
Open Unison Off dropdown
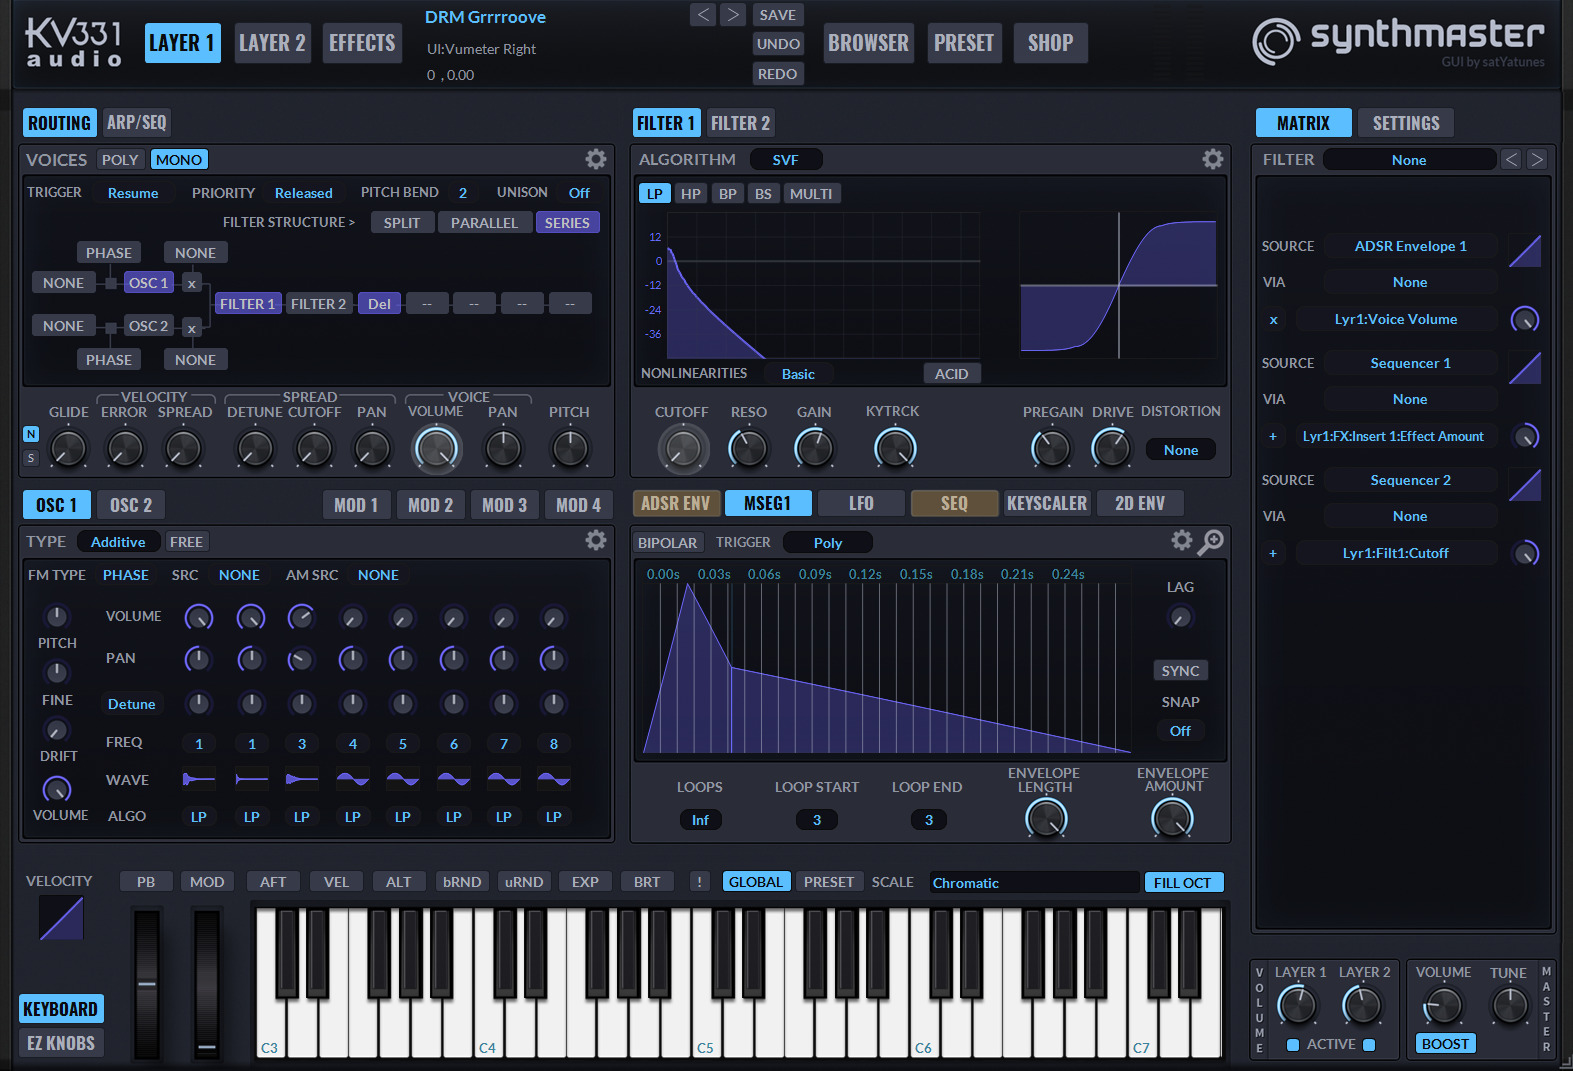coord(579,193)
